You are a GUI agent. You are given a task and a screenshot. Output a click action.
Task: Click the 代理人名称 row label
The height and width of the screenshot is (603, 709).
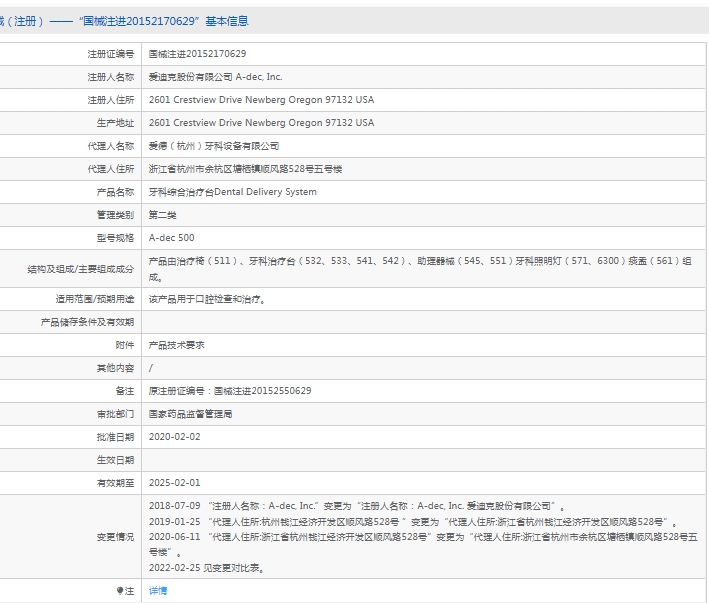[111, 146]
